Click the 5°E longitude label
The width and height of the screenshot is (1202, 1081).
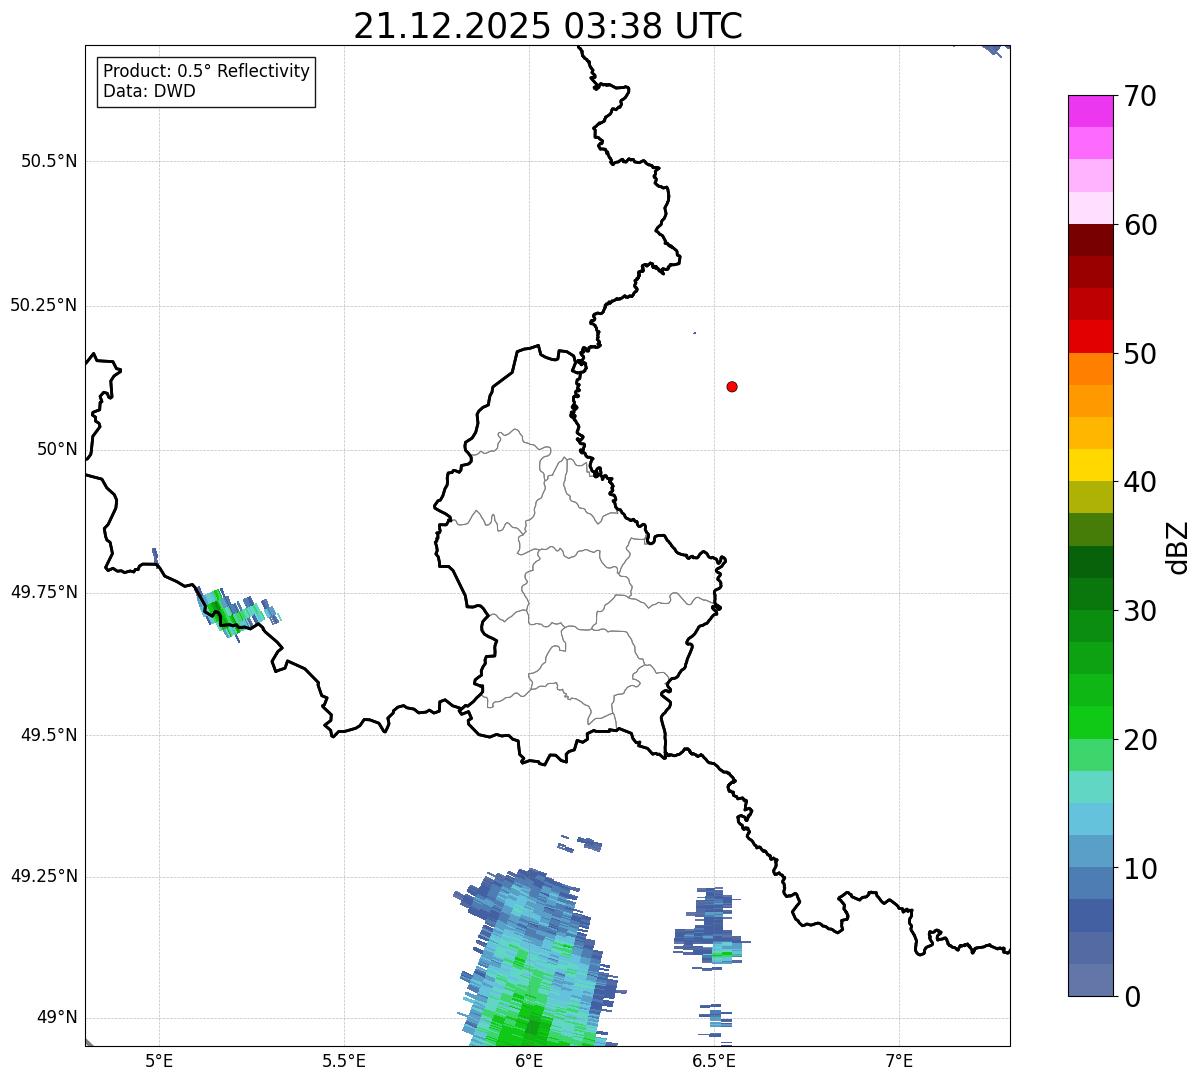coord(159,1060)
